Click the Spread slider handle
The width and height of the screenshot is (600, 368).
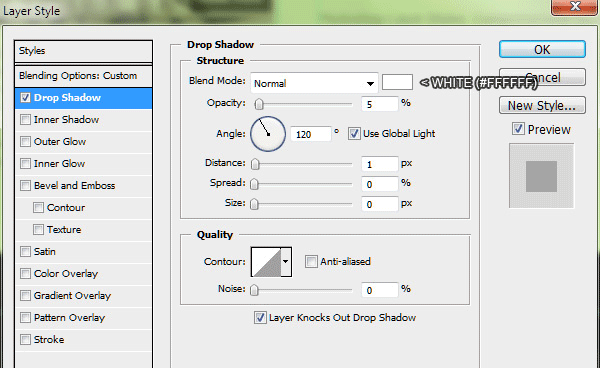coord(254,184)
